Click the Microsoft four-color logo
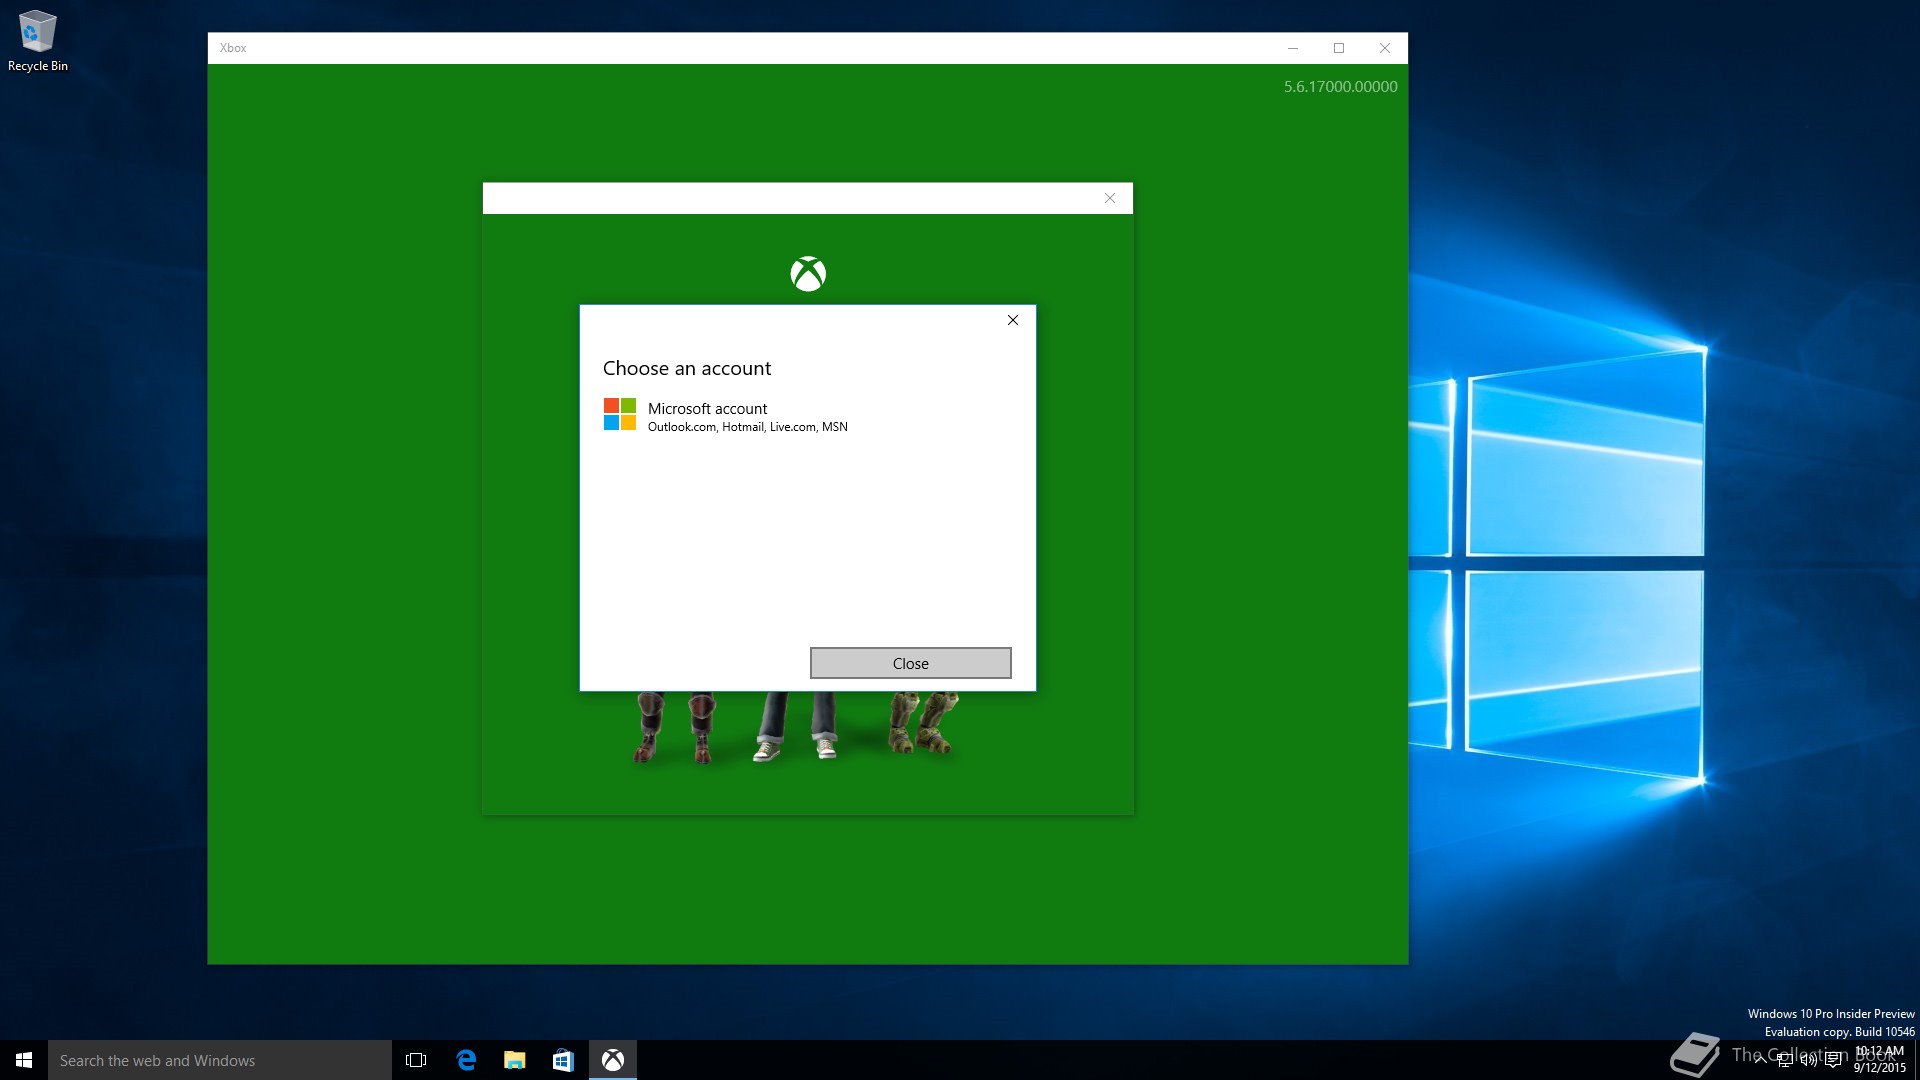Viewport: 1920px width, 1080px height. point(620,414)
